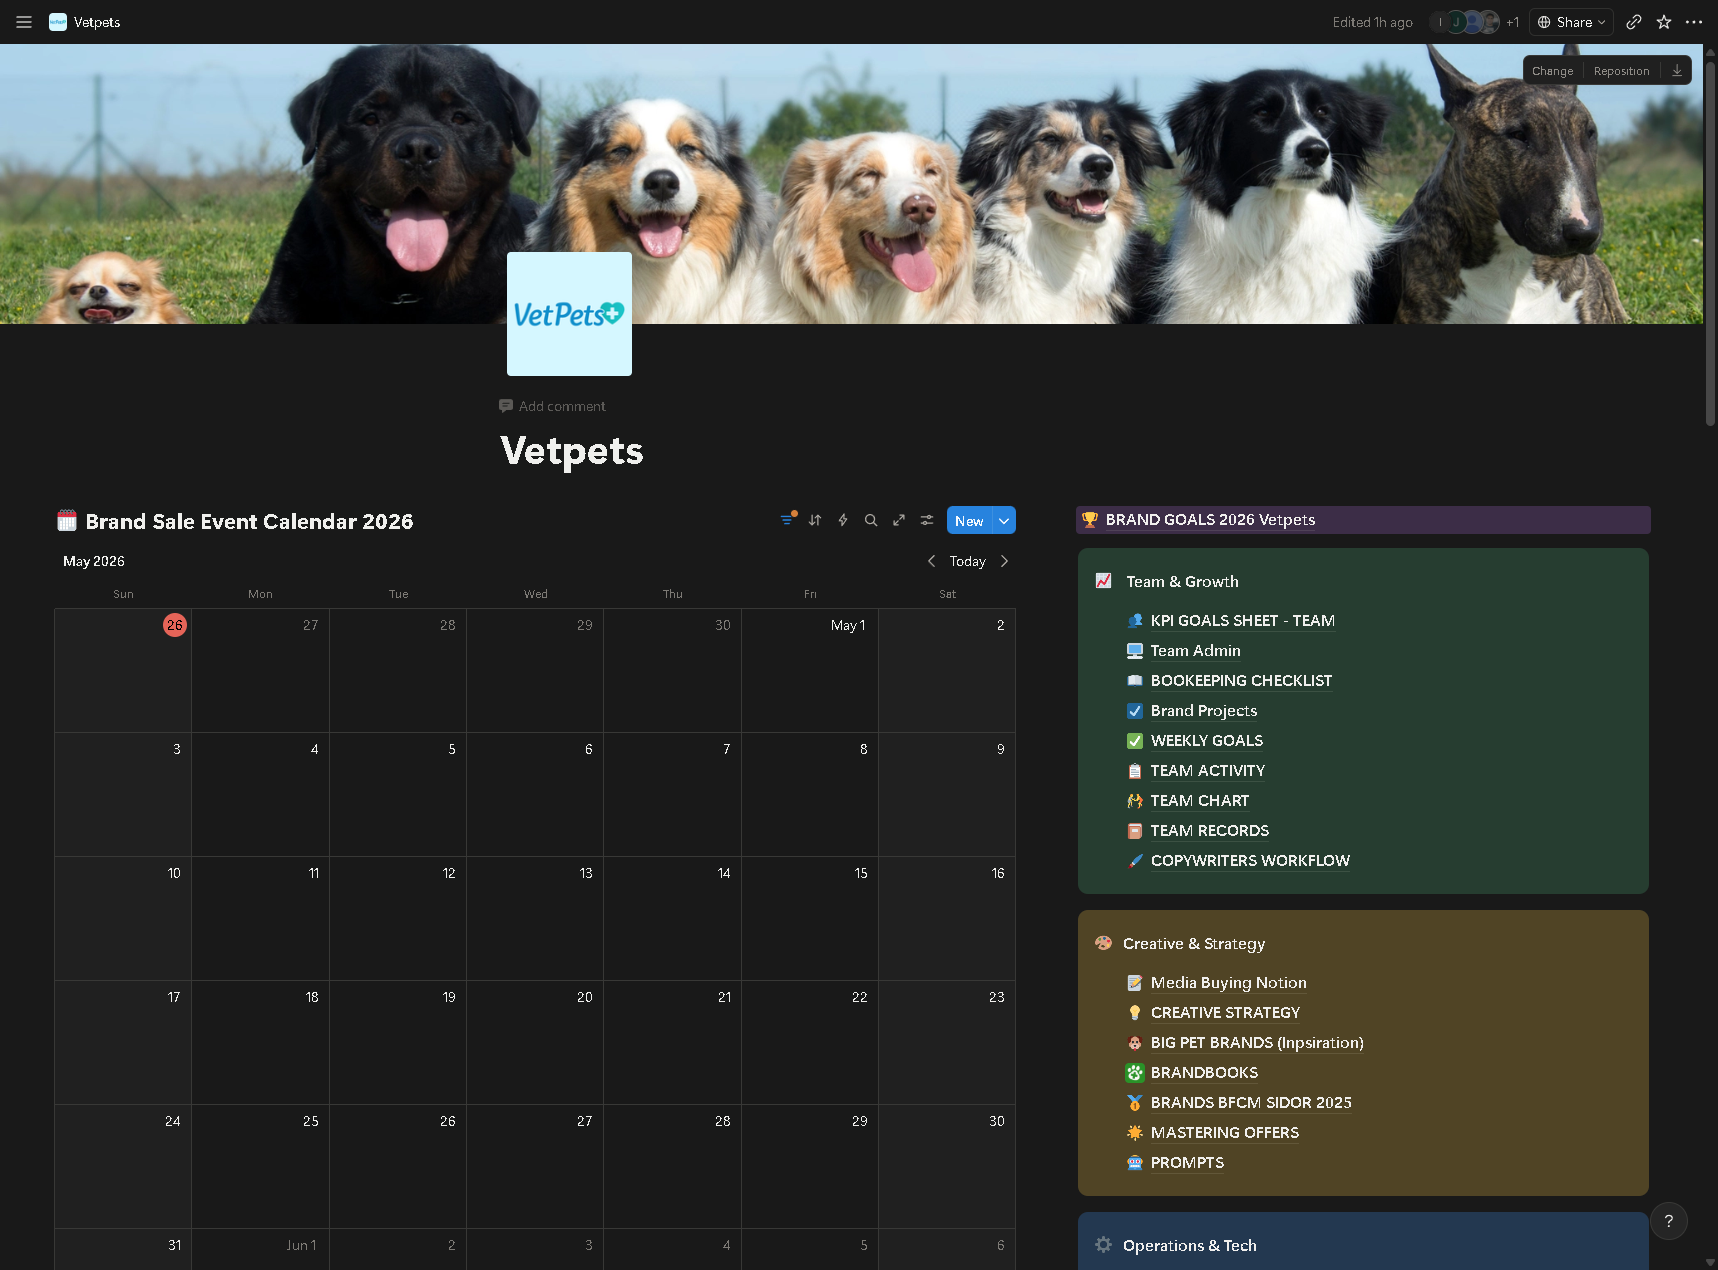Click the lightbulb icon of CREATIVE STRATEGY
Image resolution: width=1718 pixels, height=1270 pixels.
(x=1135, y=1013)
